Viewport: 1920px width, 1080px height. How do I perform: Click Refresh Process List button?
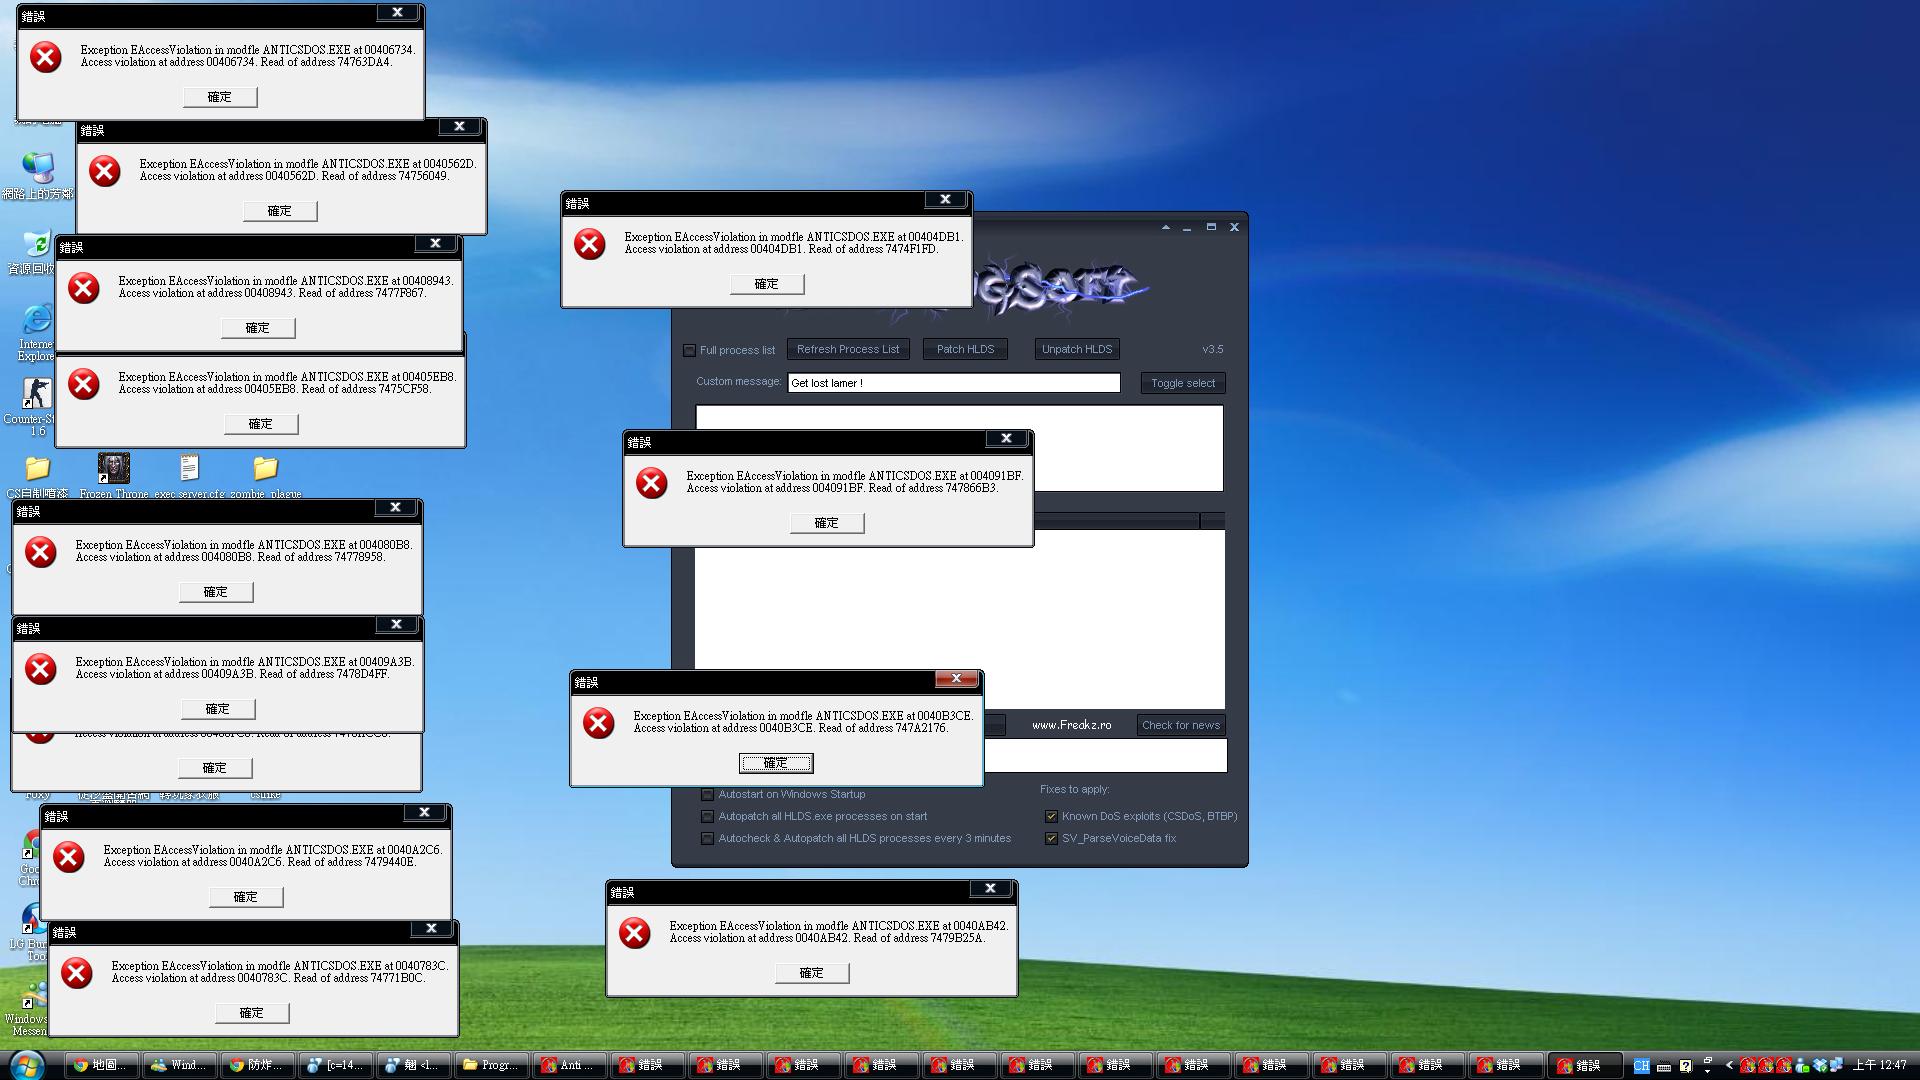(848, 349)
